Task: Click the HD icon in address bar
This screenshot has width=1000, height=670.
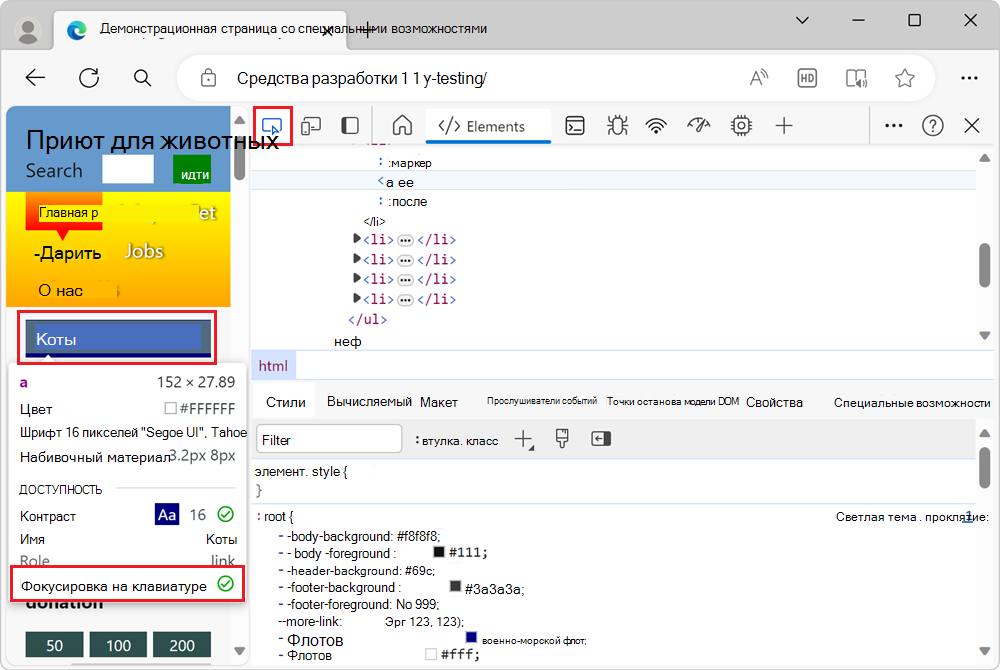Action: tap(807, 78)
